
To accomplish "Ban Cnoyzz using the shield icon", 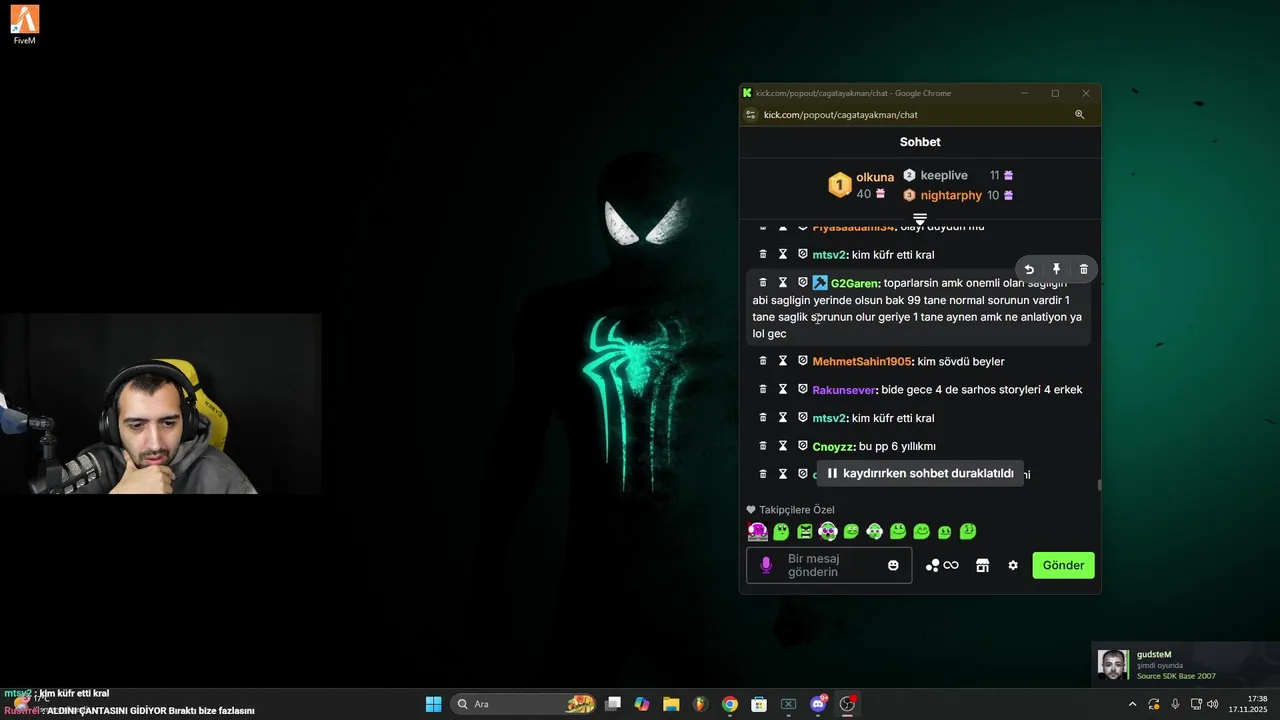I will click(x=802, y=446).
